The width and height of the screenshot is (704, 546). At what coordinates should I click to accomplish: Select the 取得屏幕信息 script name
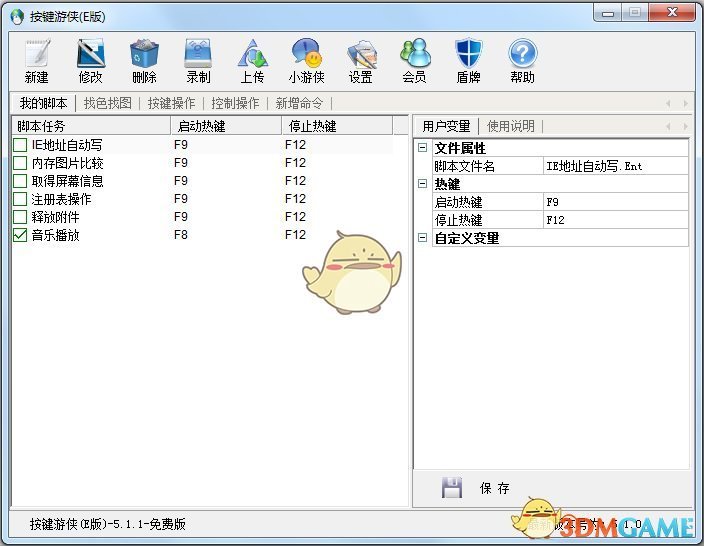point(67,181)
